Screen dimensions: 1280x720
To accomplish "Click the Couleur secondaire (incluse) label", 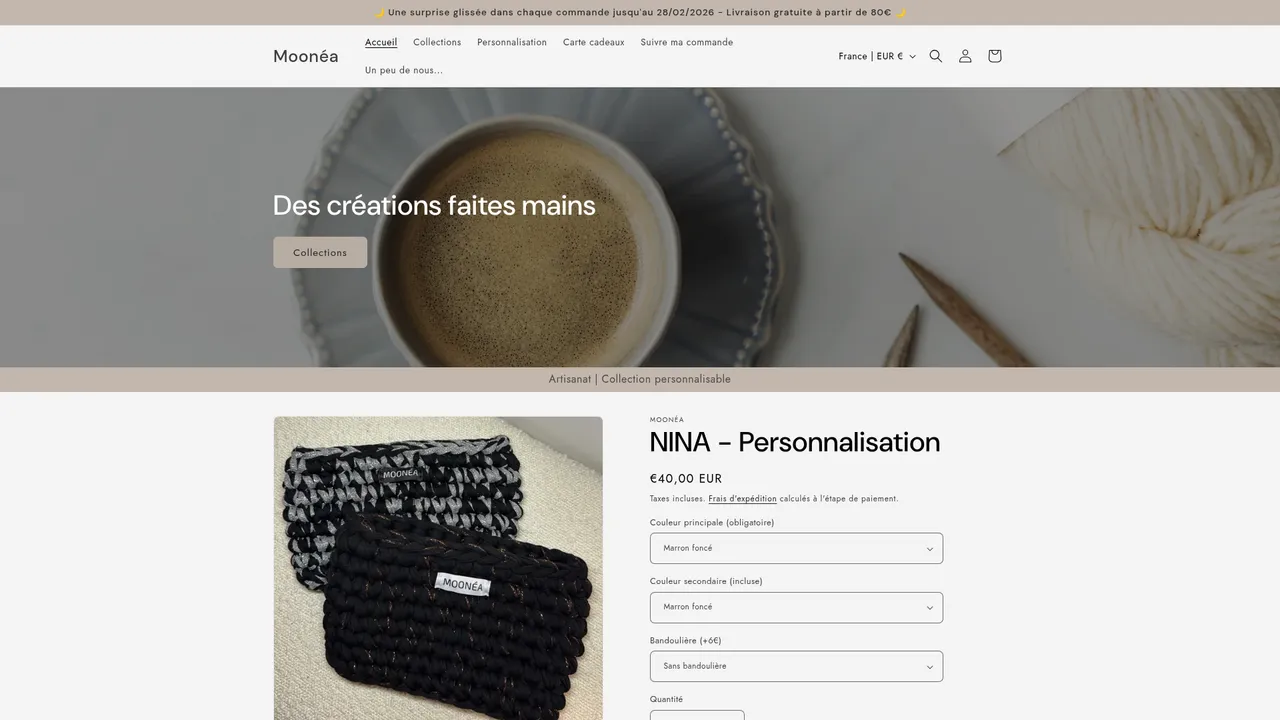I will (706, 581).
